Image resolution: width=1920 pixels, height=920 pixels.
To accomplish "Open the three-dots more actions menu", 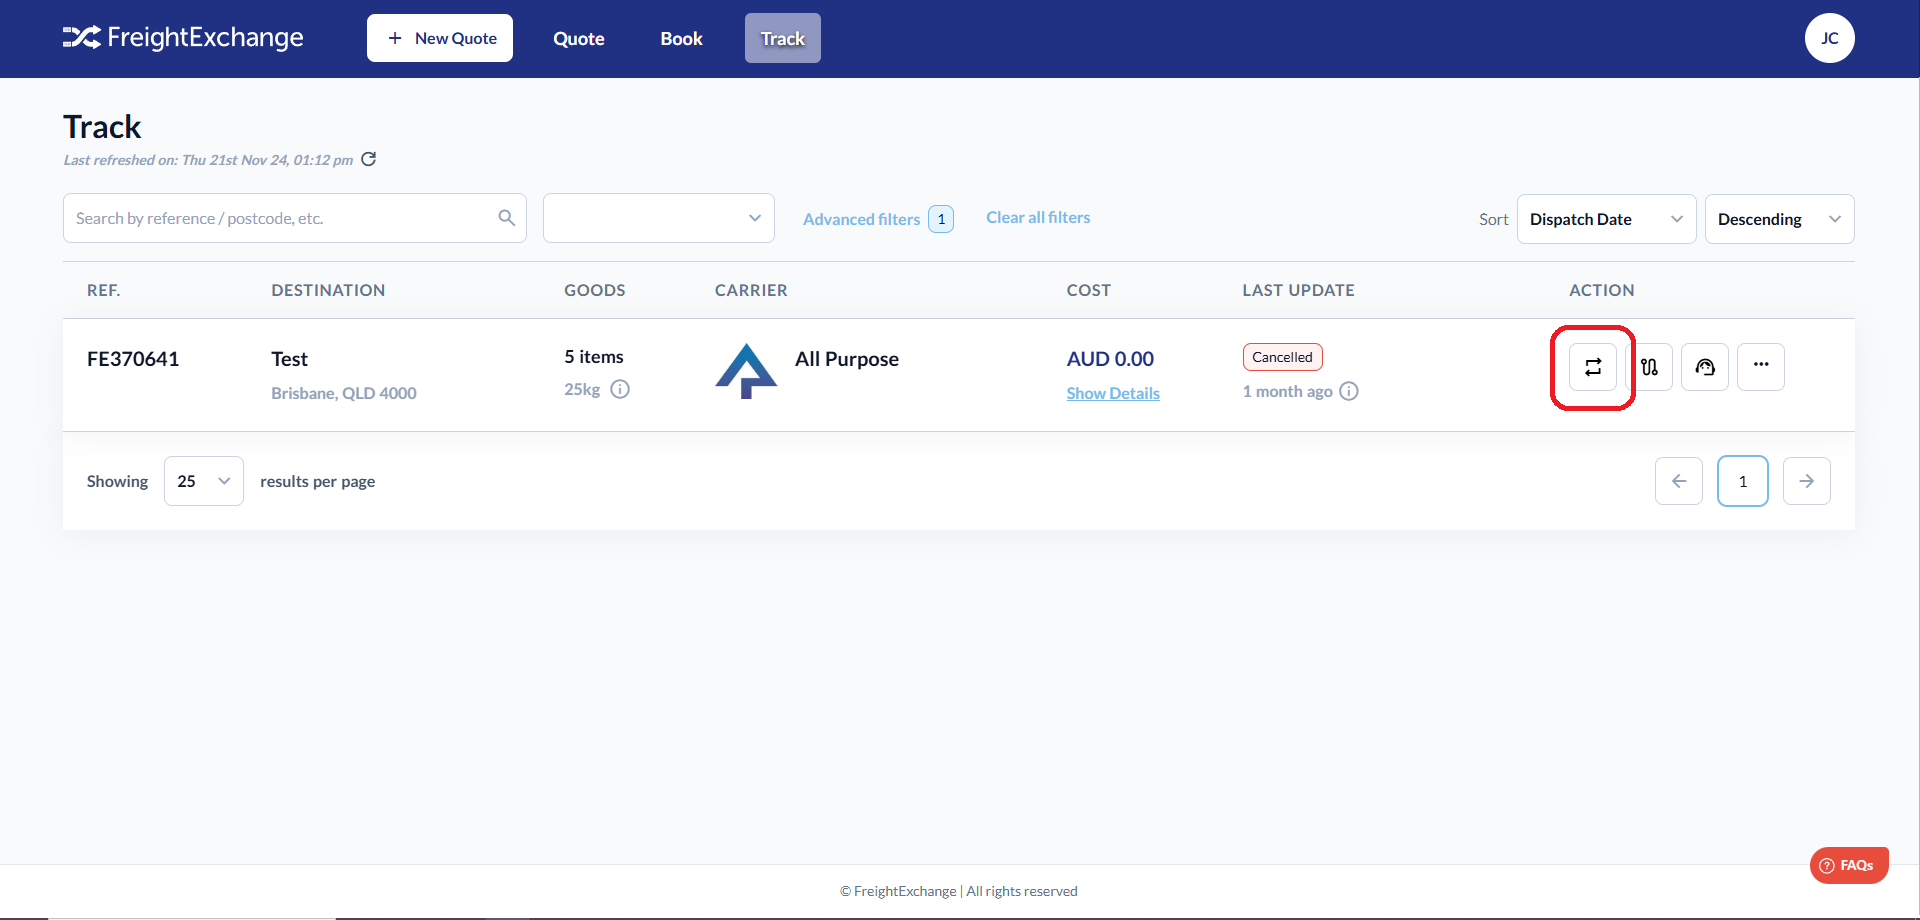I will (x=1761, y=367).
